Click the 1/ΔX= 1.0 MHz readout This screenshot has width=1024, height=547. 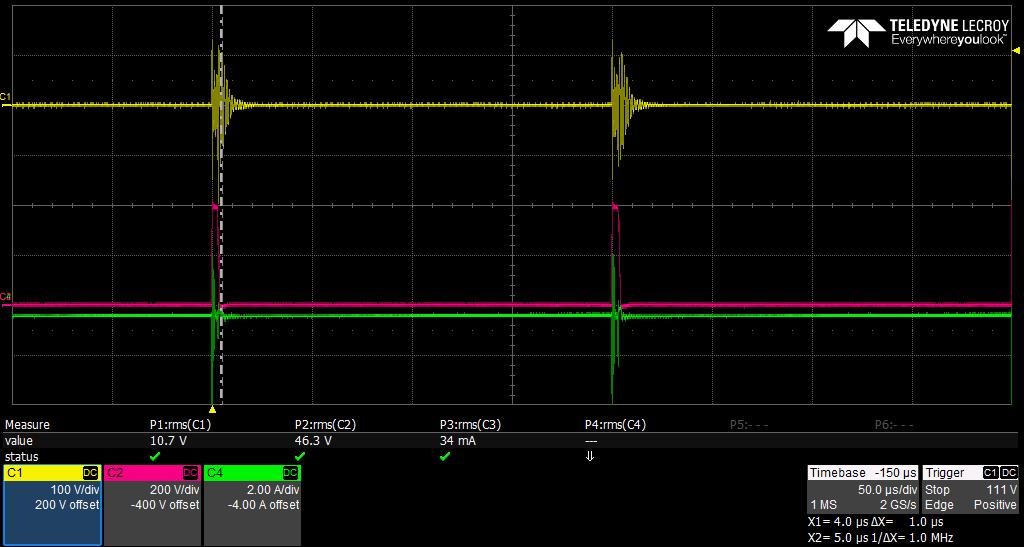[x=912, y=539]
